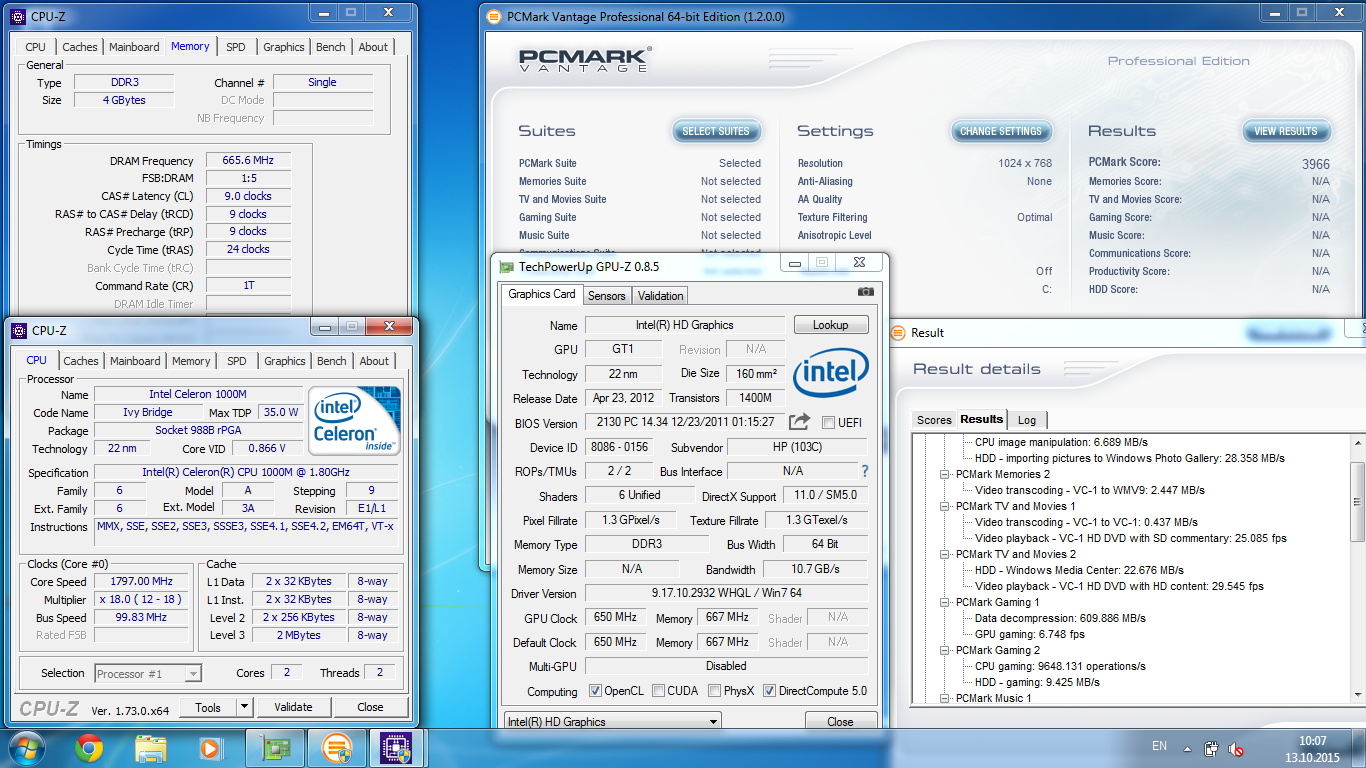Click the GPU name field showing Intel(R) HD Graphics
Viewport: 1366px width, 768px height.
click(685, 325)
